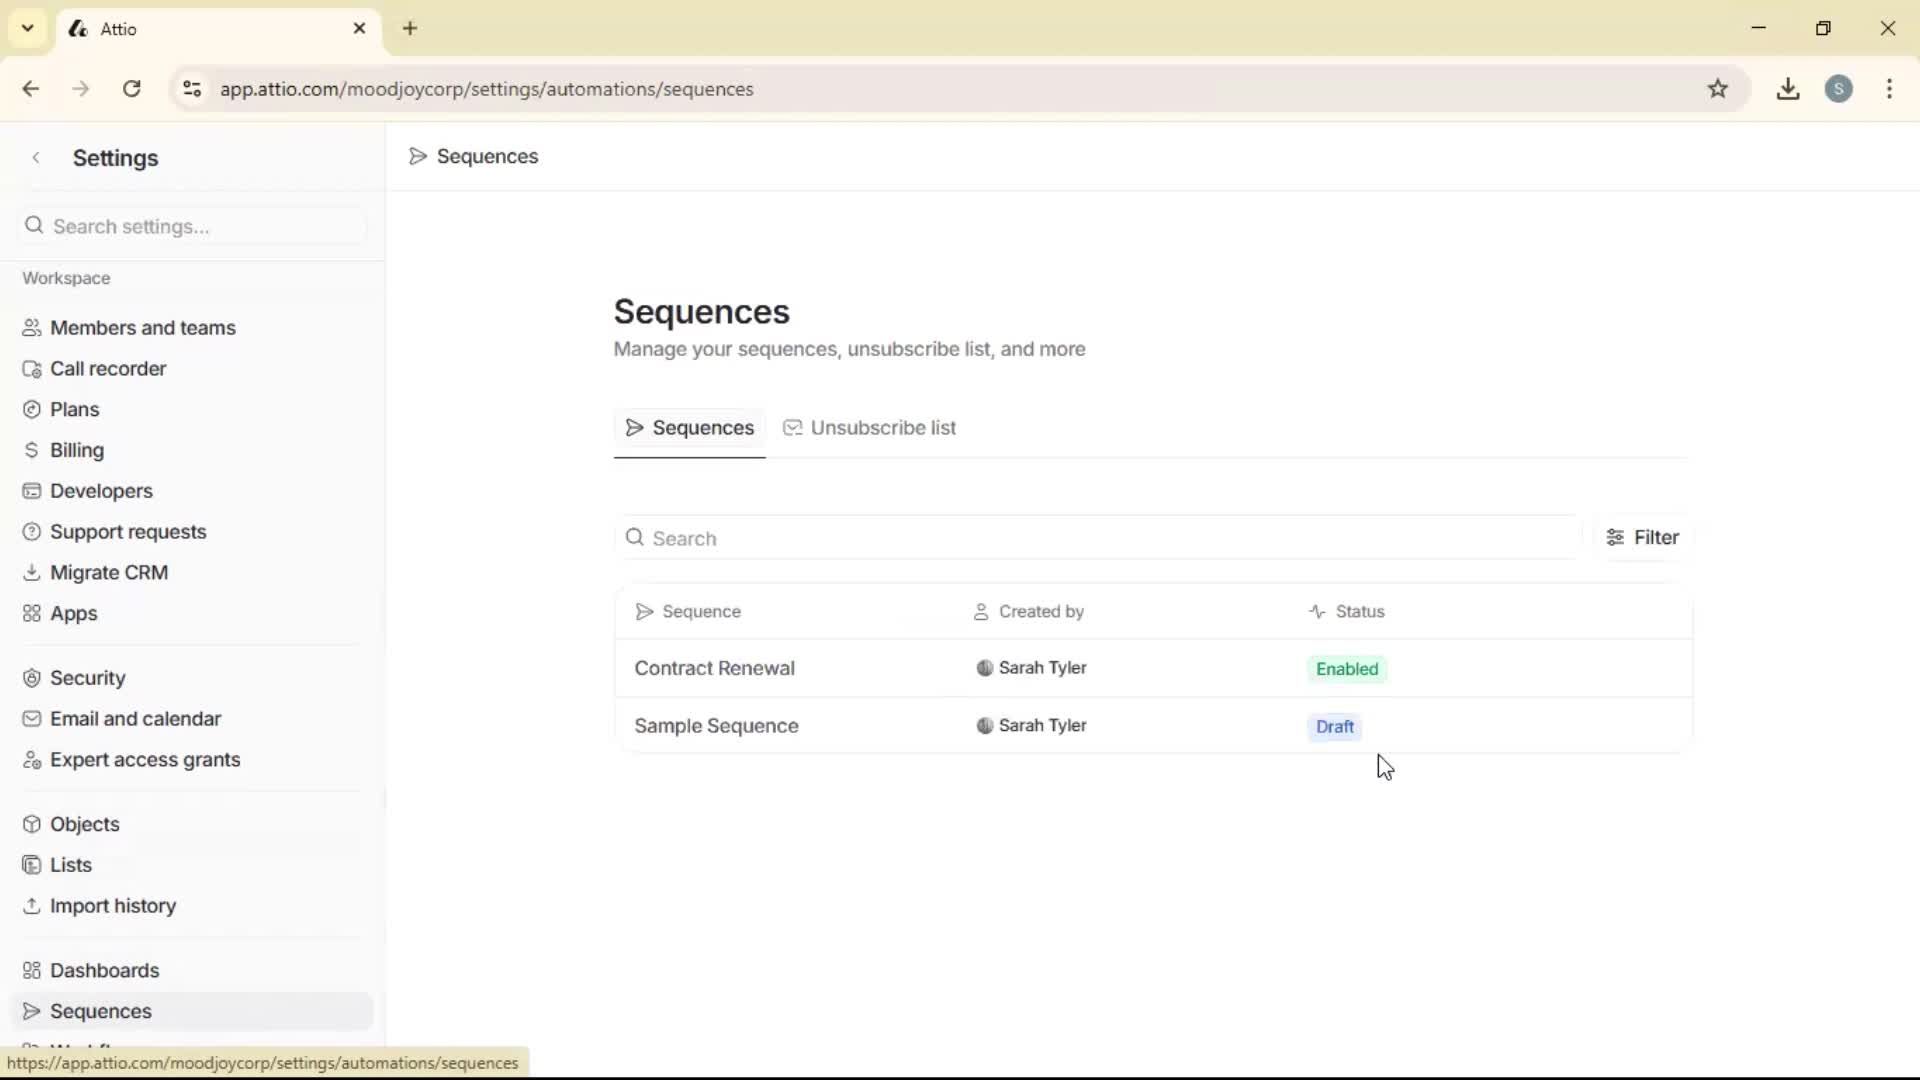
Task: Open the Call recorder settings
Action: (x=108, y=368)
